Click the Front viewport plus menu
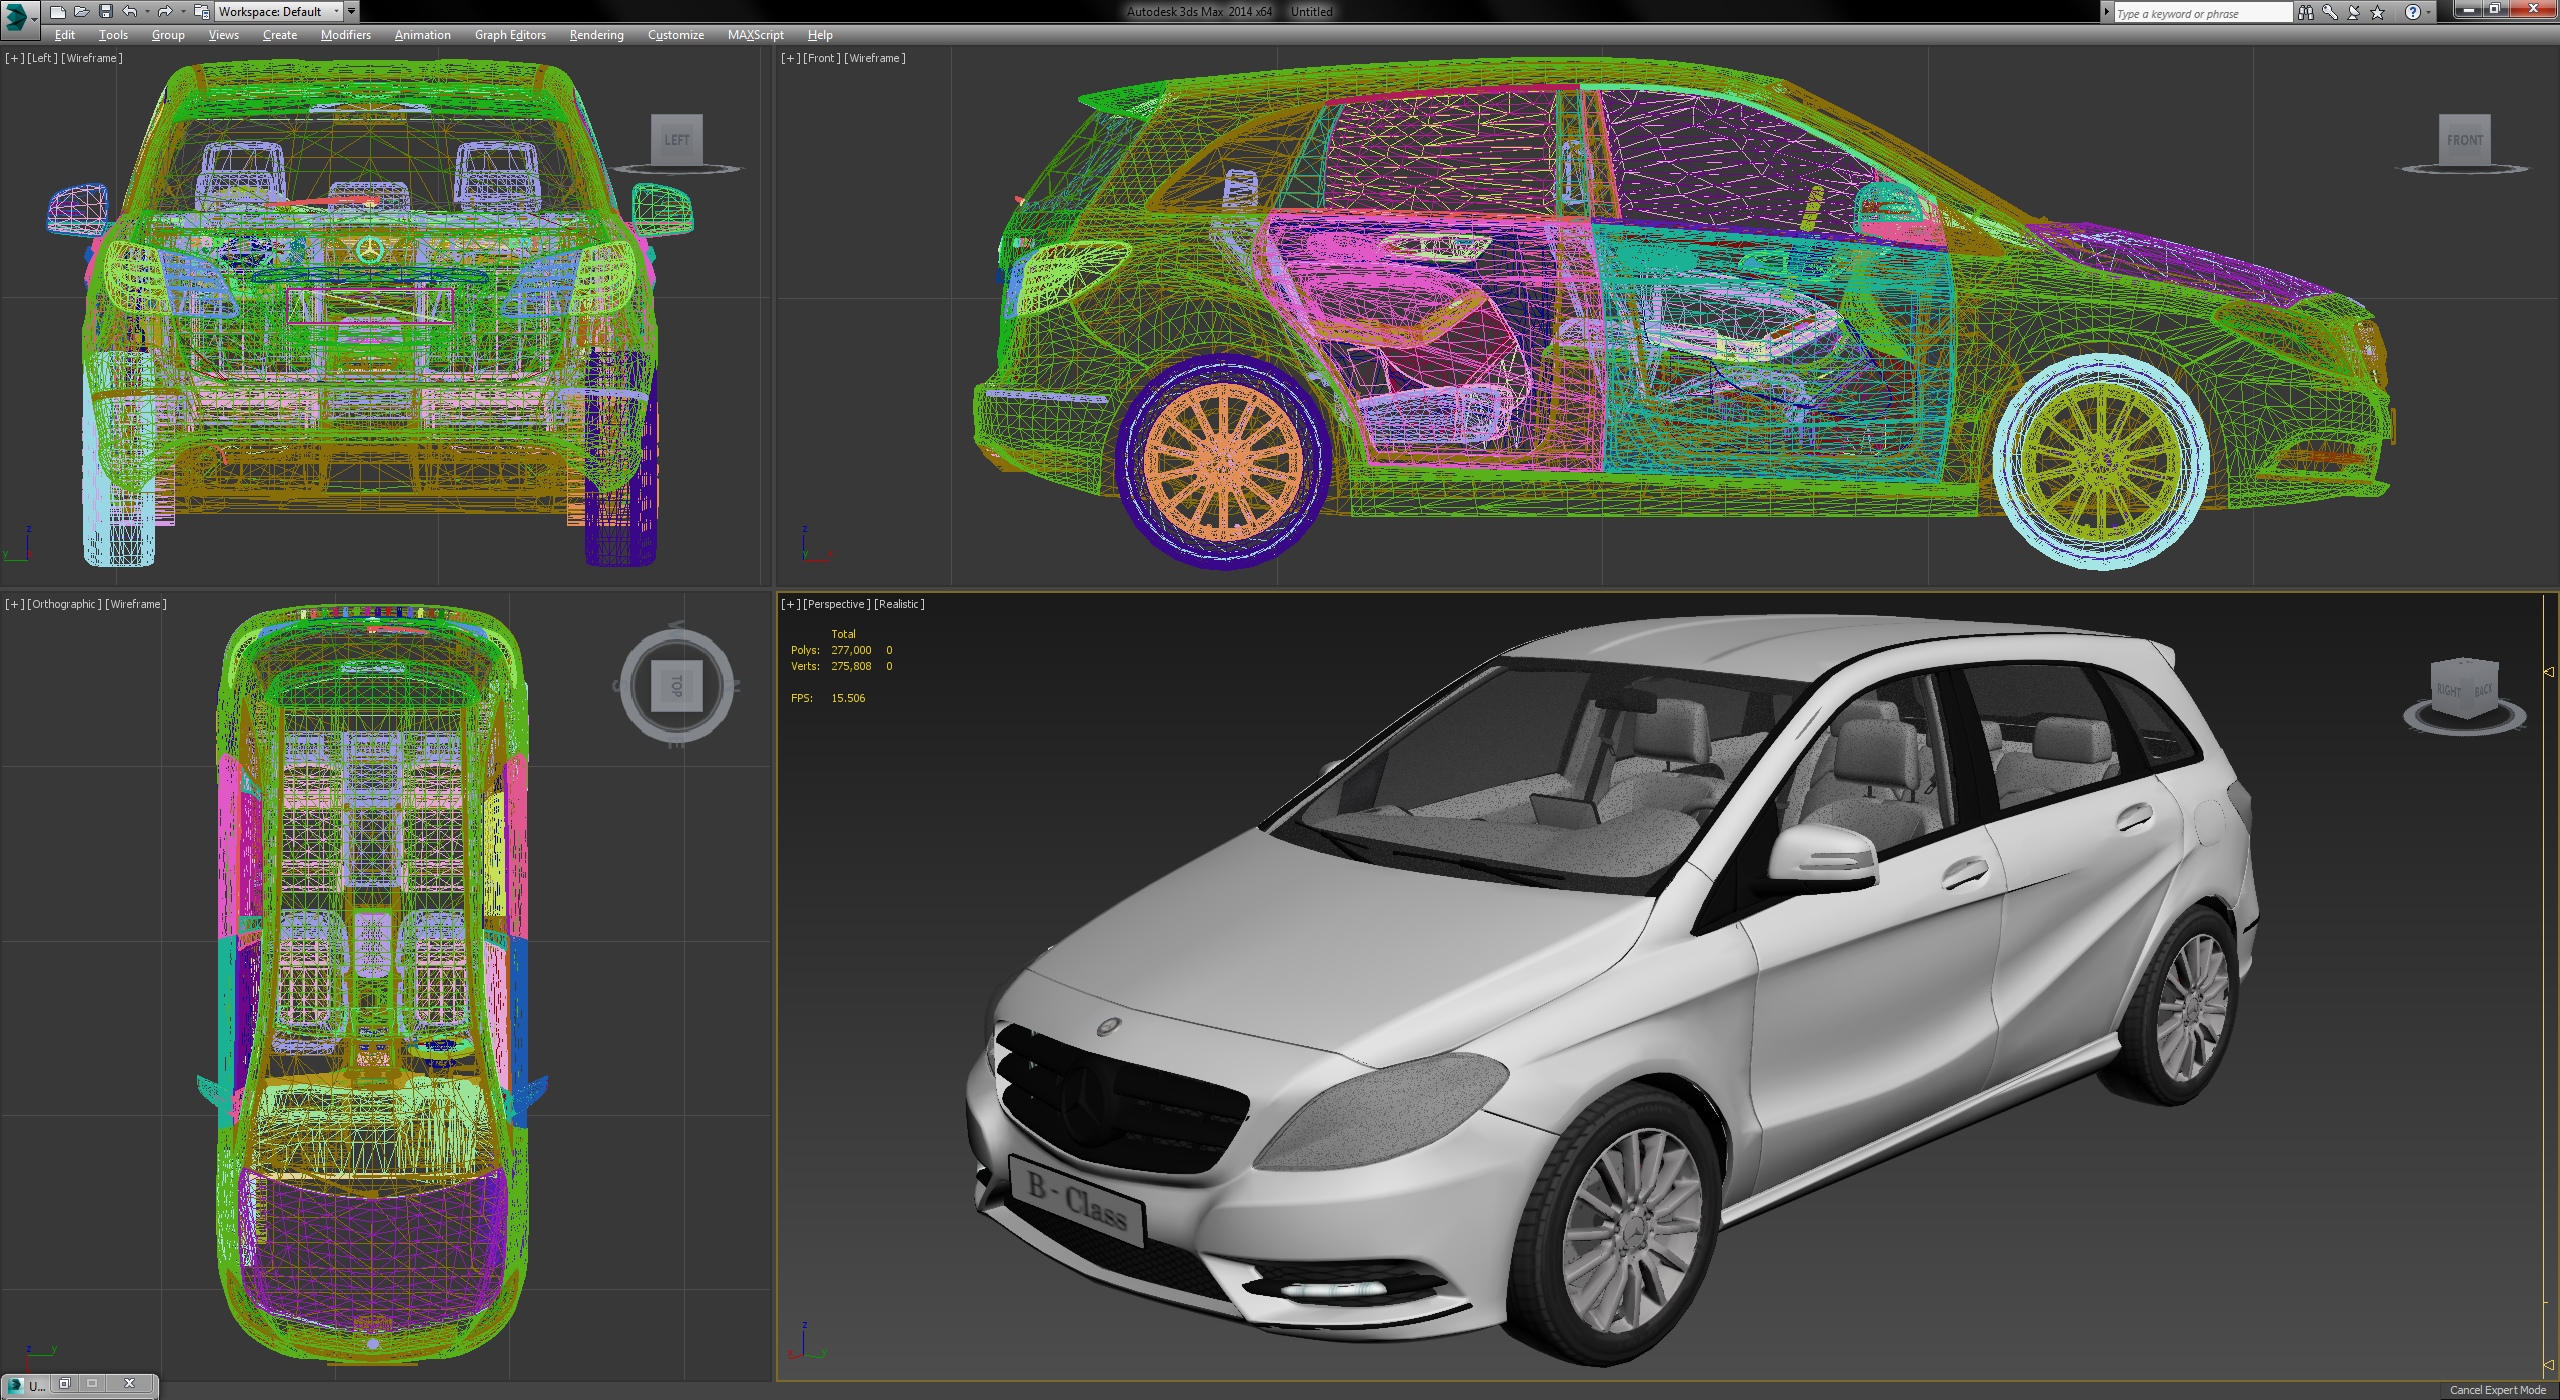 [790, 58]
